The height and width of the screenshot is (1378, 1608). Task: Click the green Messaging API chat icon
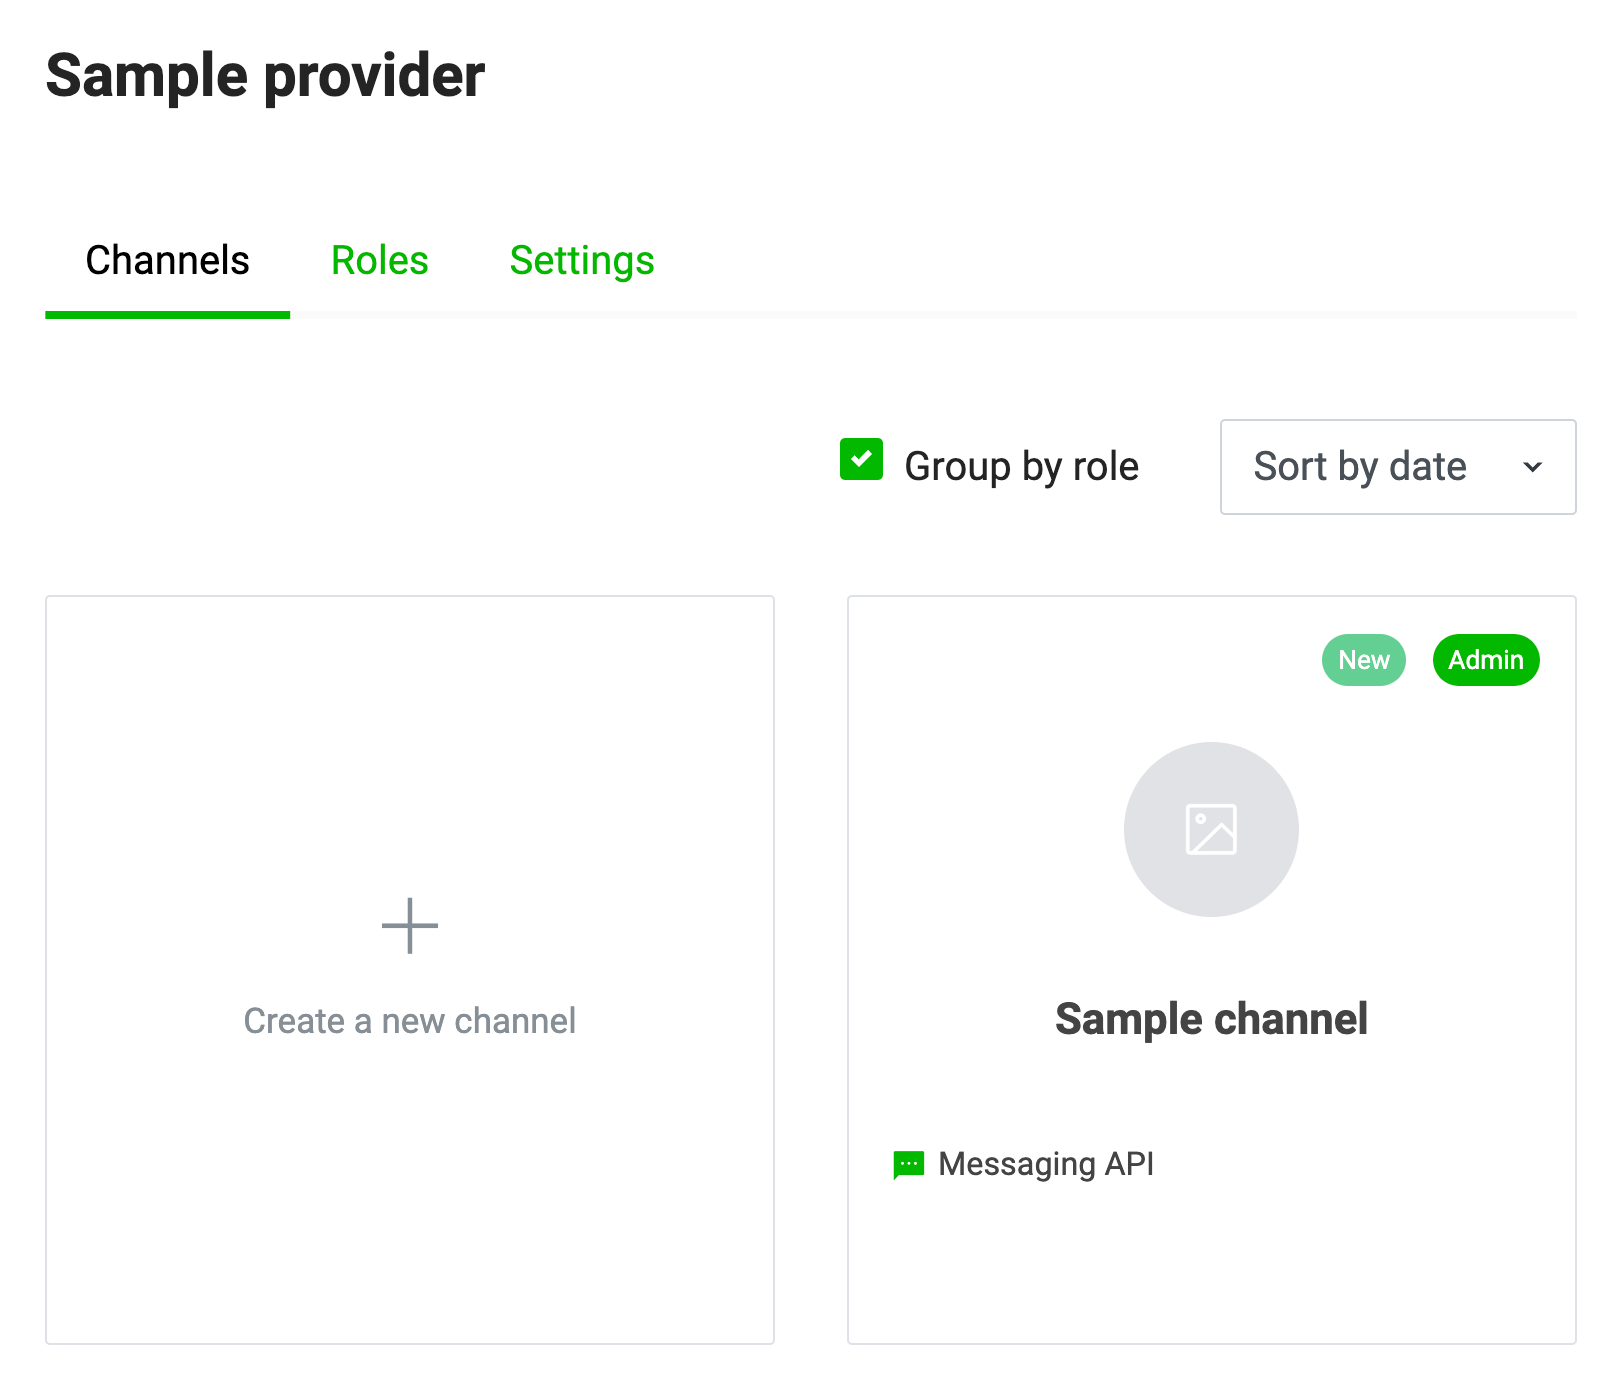point(908,1165)
